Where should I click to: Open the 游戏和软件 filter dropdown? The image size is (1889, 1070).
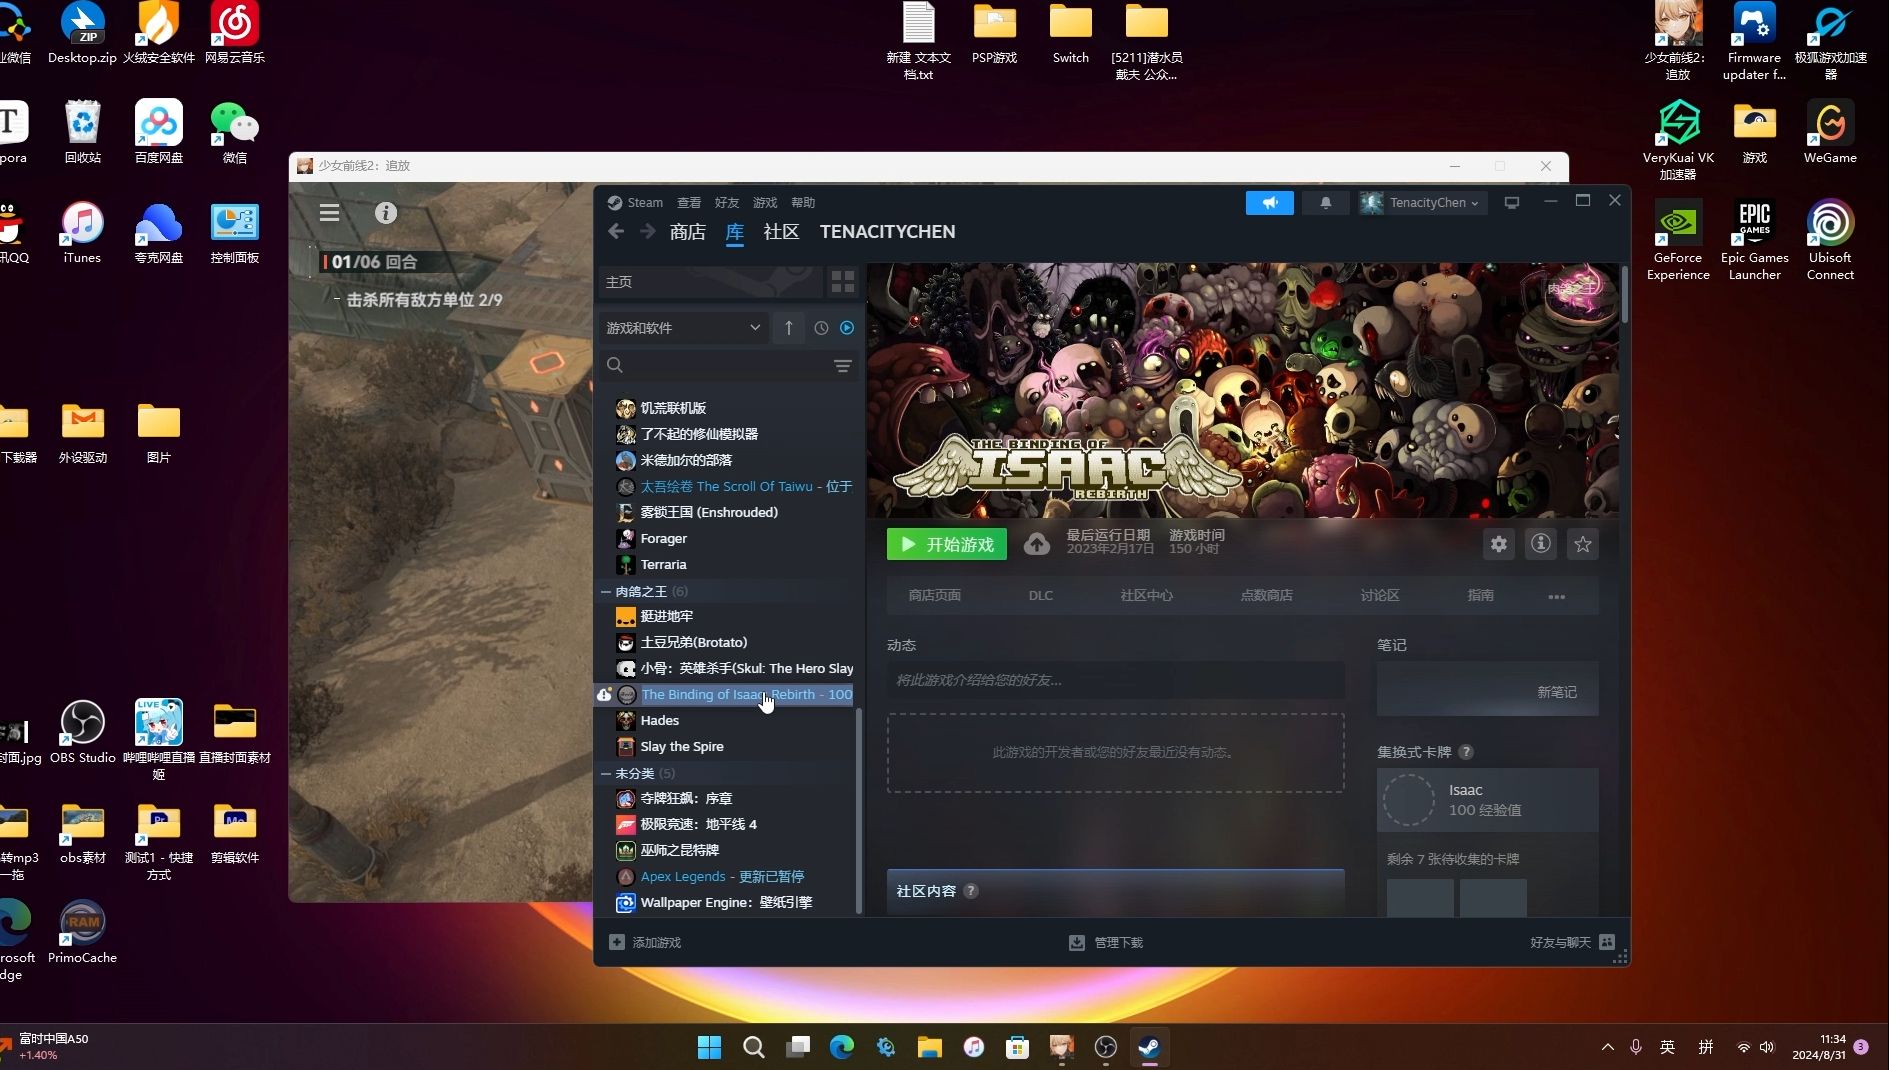point(684,328)
